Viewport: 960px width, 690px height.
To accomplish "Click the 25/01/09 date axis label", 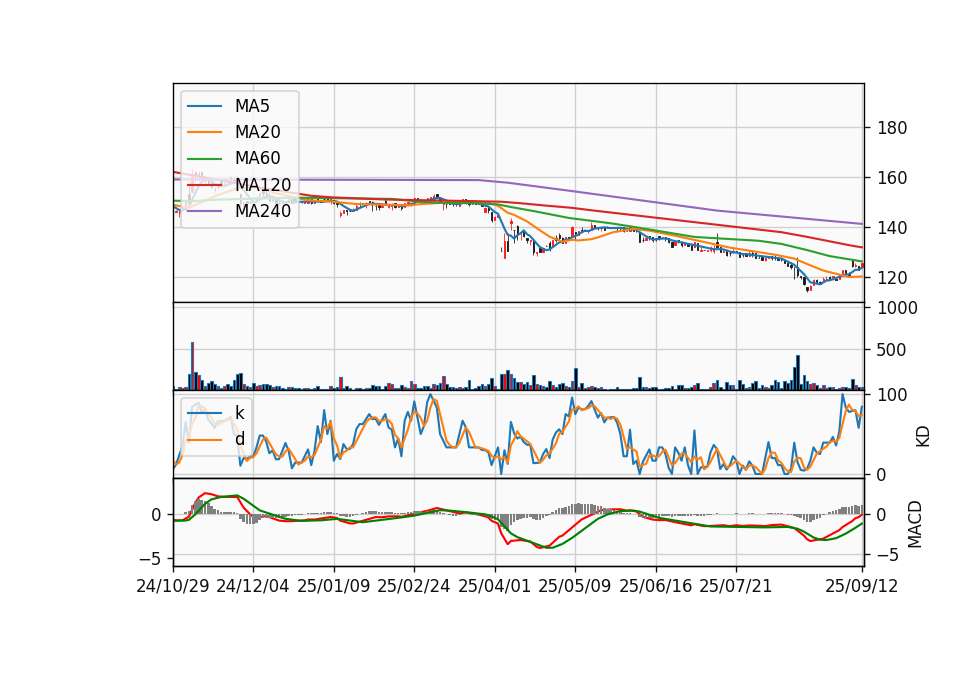I will 334,586.
